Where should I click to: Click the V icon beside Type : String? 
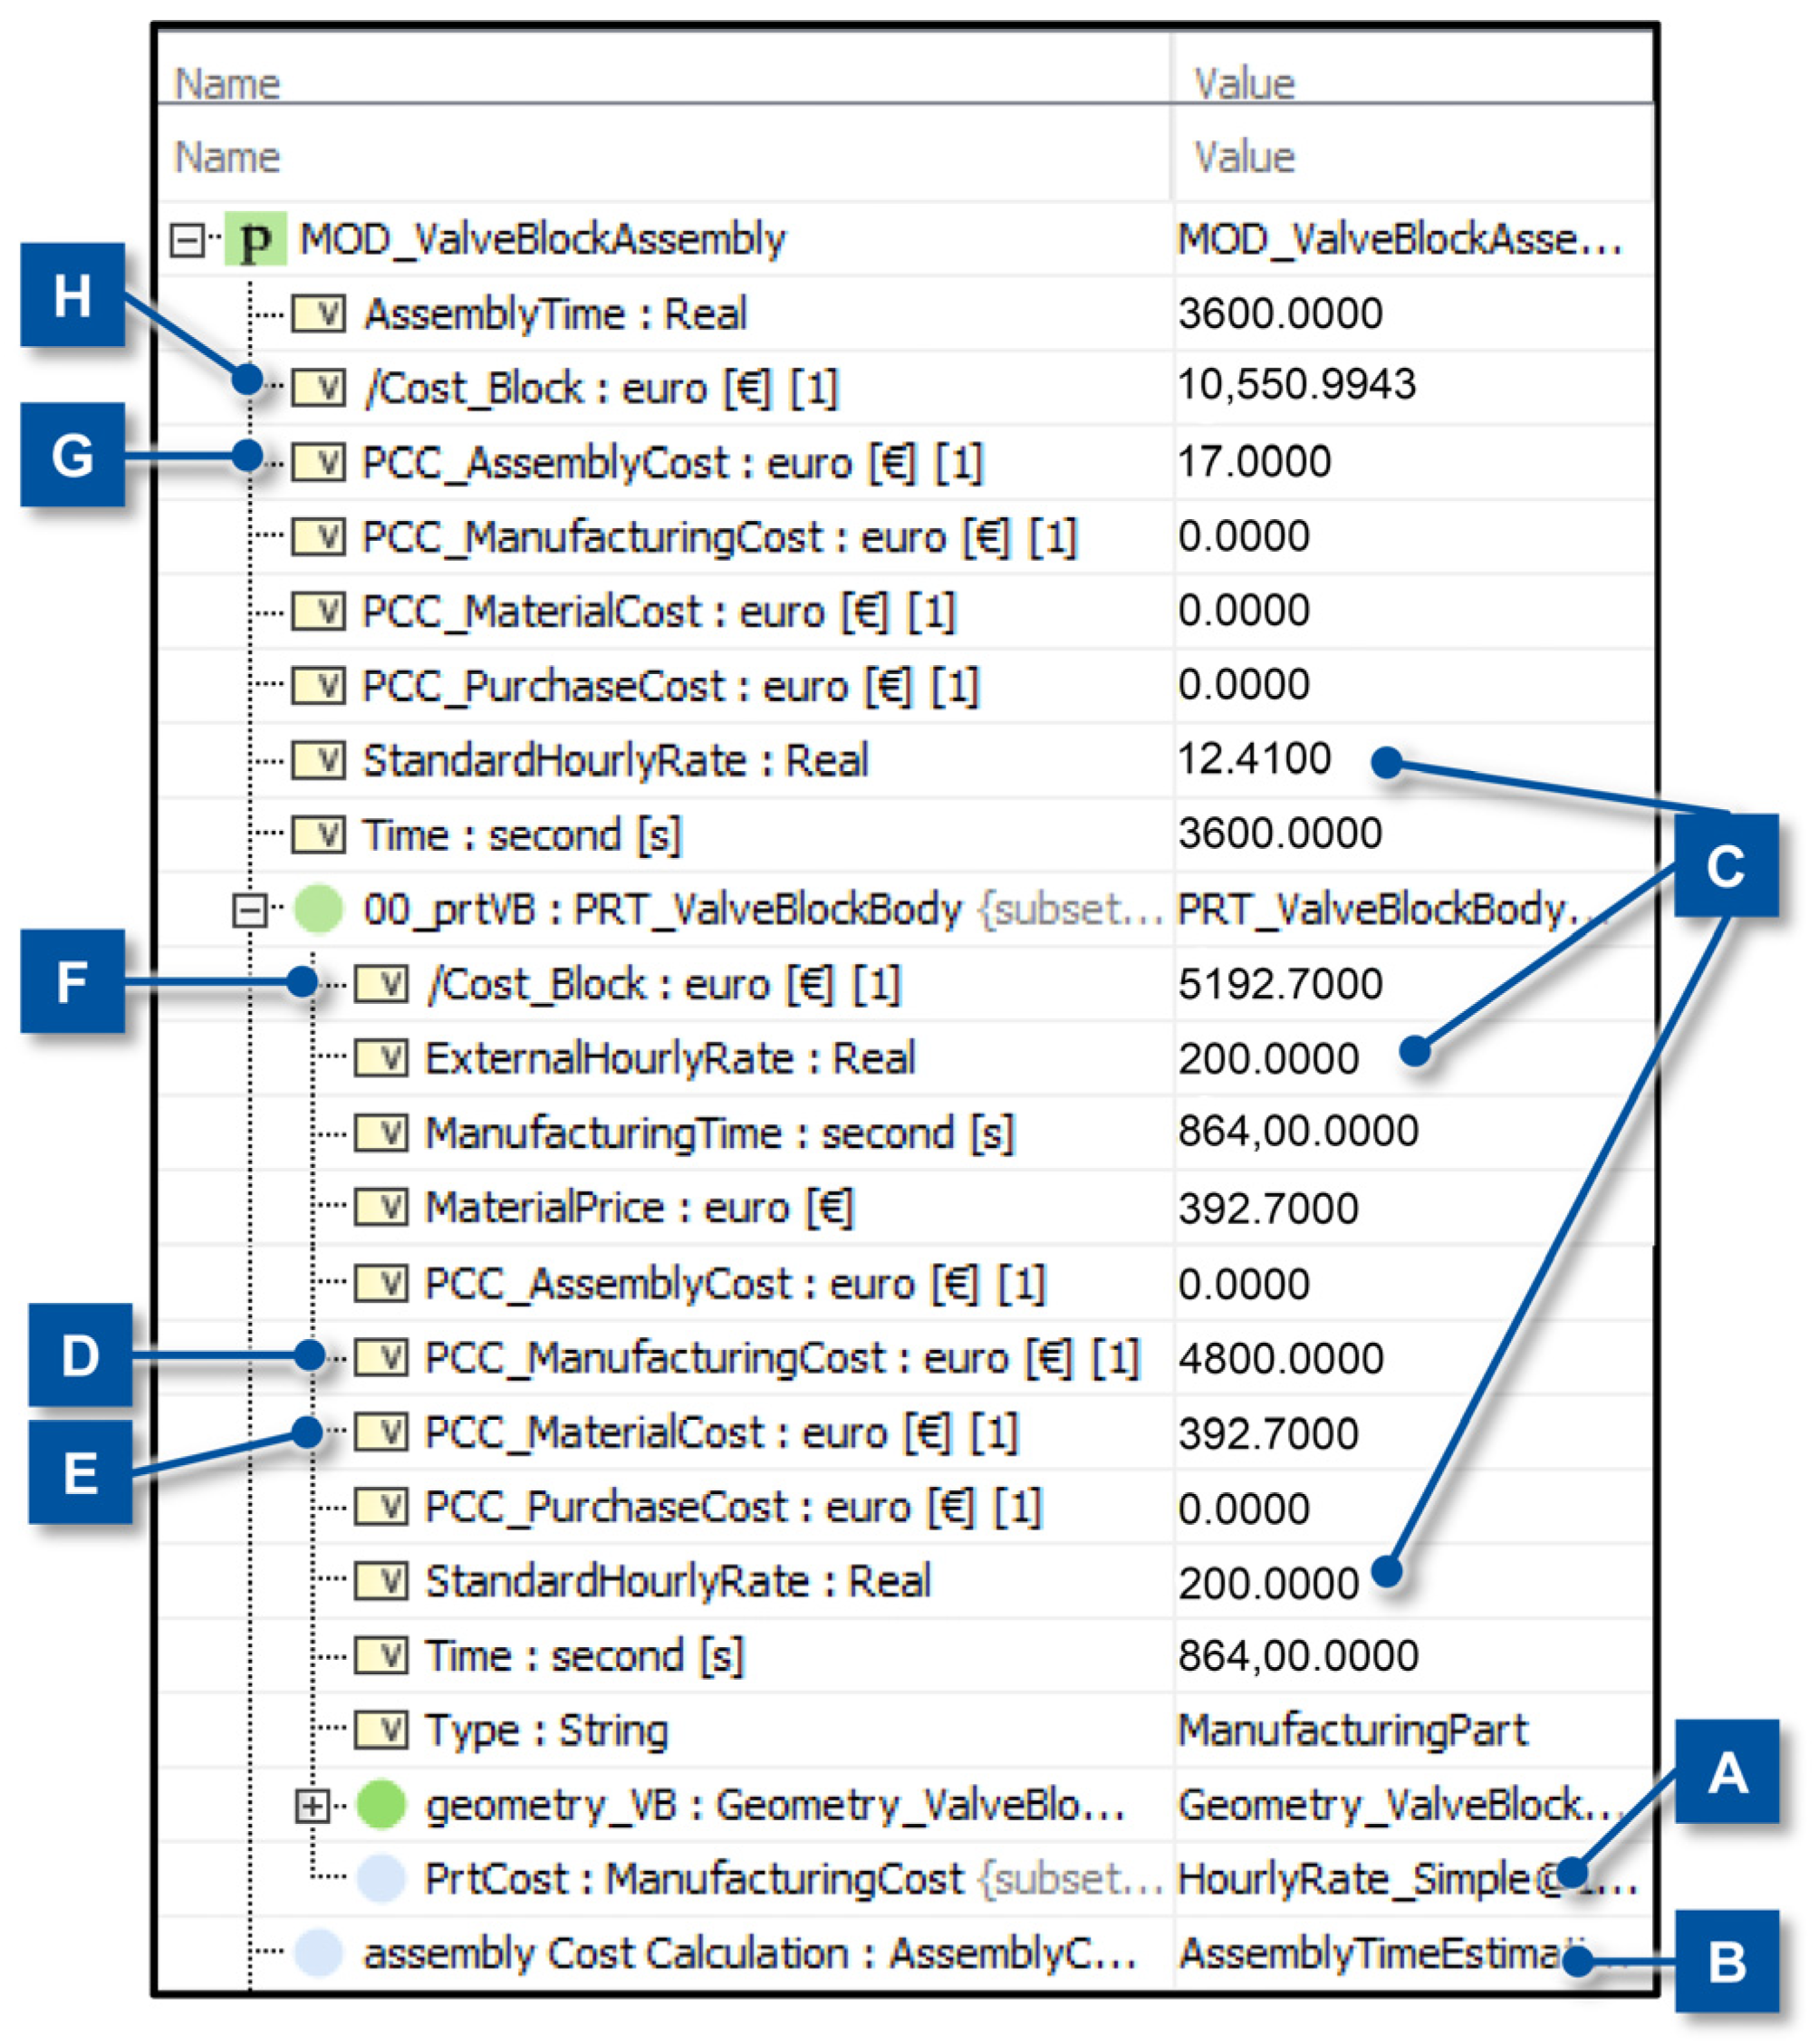tap(381, 1729)
